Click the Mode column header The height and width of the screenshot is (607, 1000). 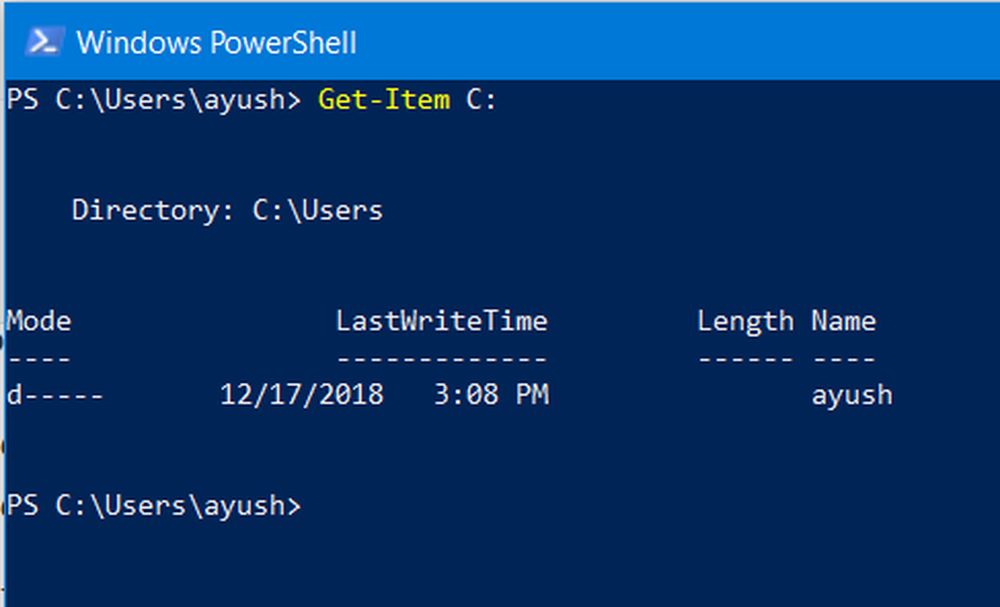[x=39, y=321]
